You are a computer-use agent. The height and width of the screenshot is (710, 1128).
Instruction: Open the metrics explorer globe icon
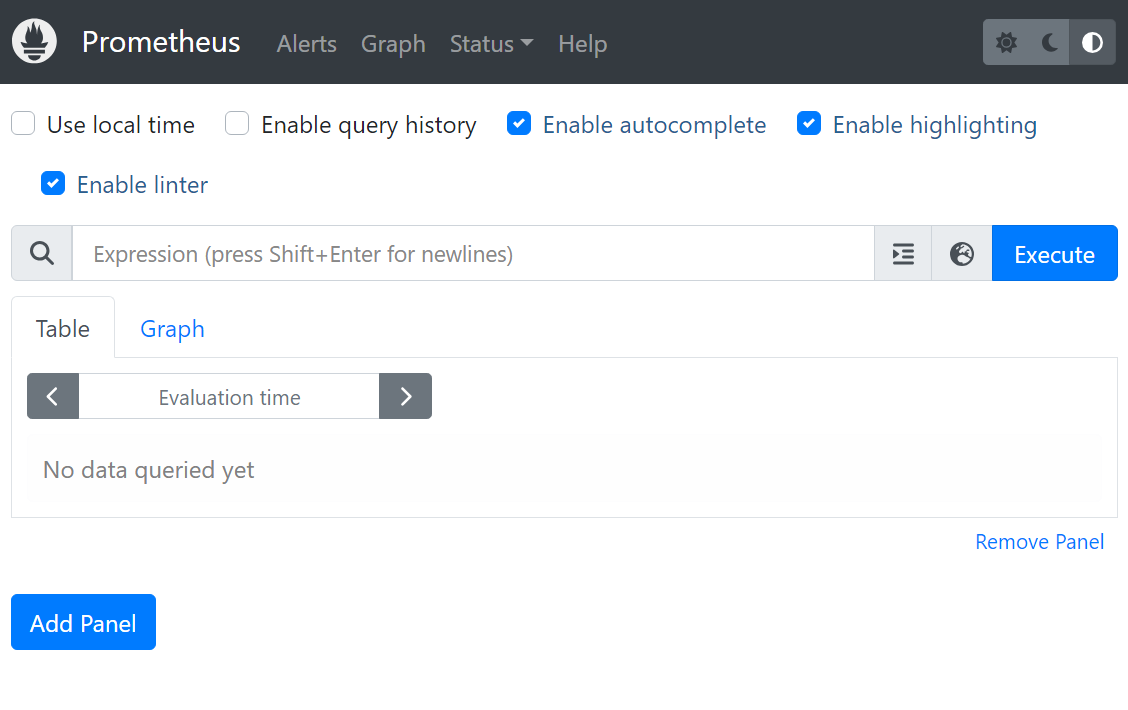962,254
